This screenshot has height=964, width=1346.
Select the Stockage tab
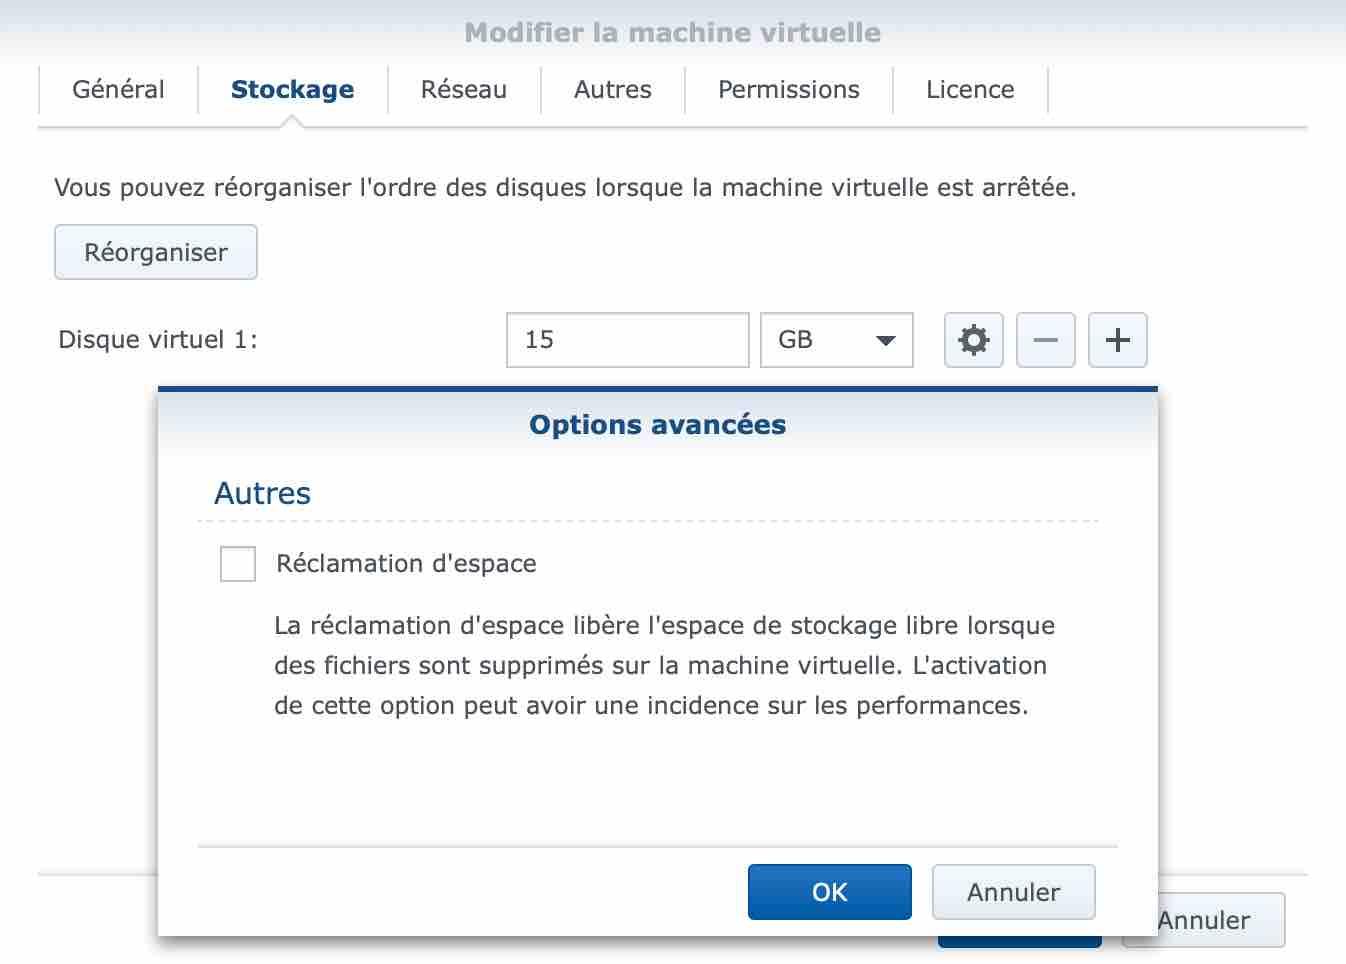tap(292, 90)
